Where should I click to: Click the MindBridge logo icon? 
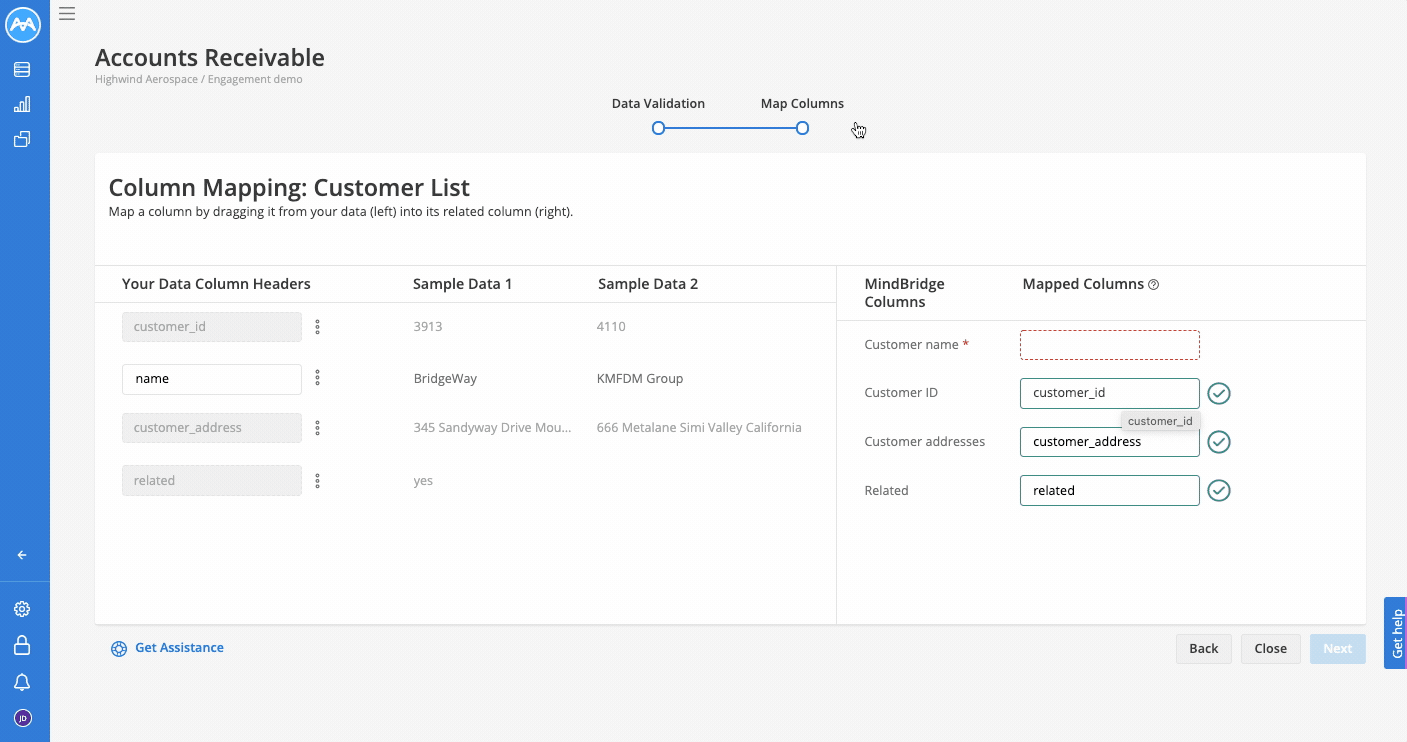tap(23, 26)
